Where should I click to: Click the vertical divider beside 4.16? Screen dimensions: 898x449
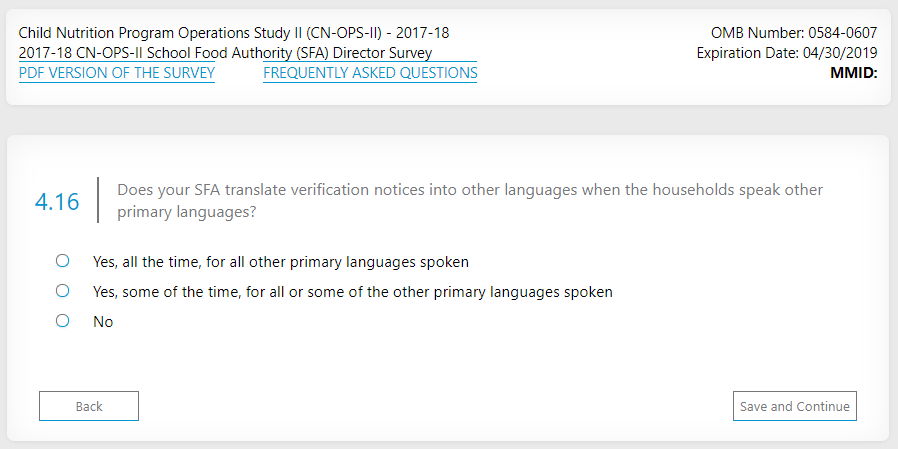[x=98, y=200]
